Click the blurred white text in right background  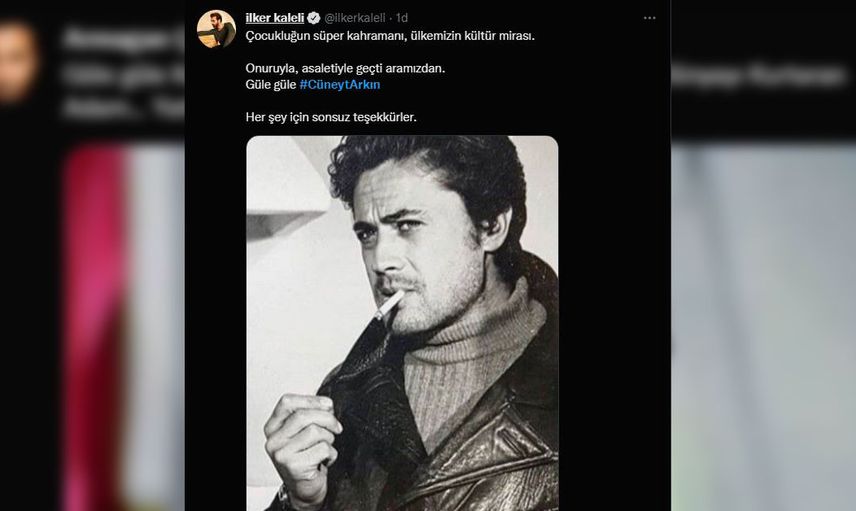[x=759, y=75]
